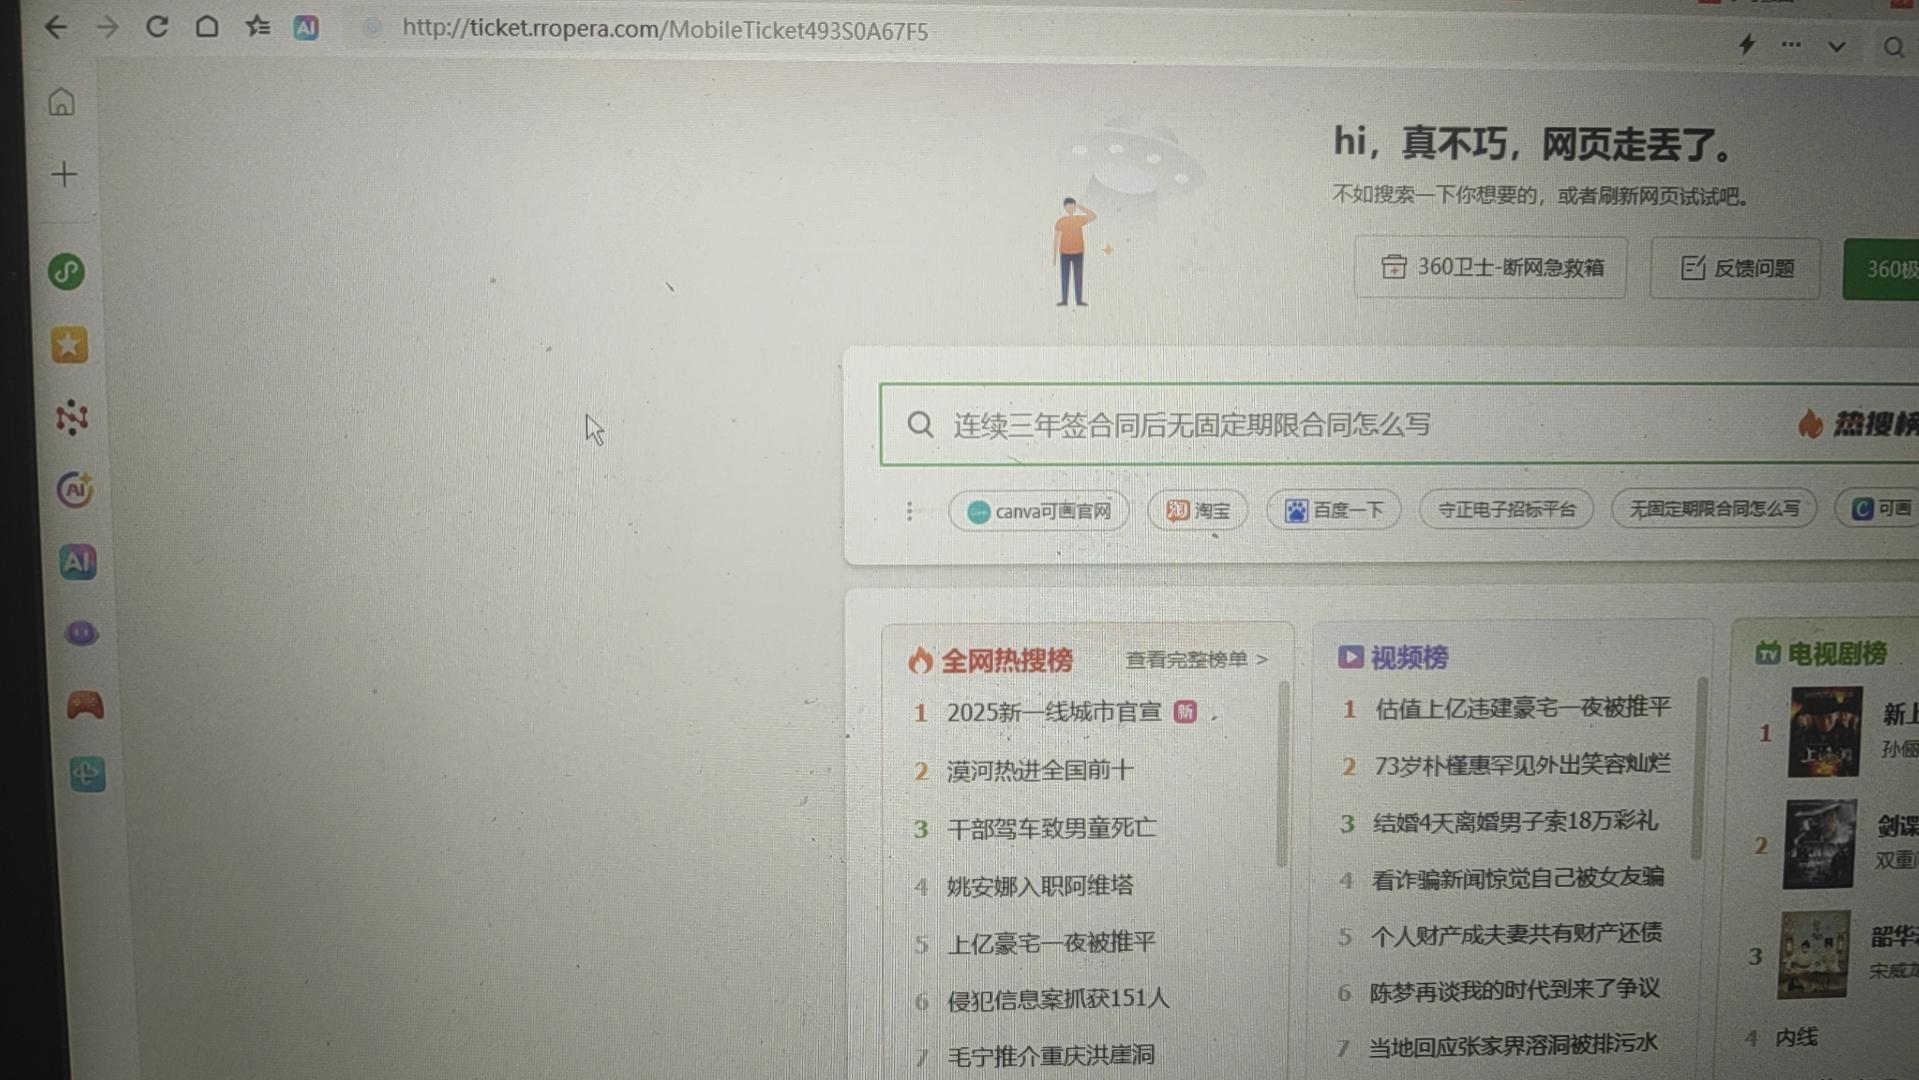Open video item 陈梦再谈我的时代到来了争议
Screen dimensions: 1919x1080
pyautogui.click(x=1514, y=991)
